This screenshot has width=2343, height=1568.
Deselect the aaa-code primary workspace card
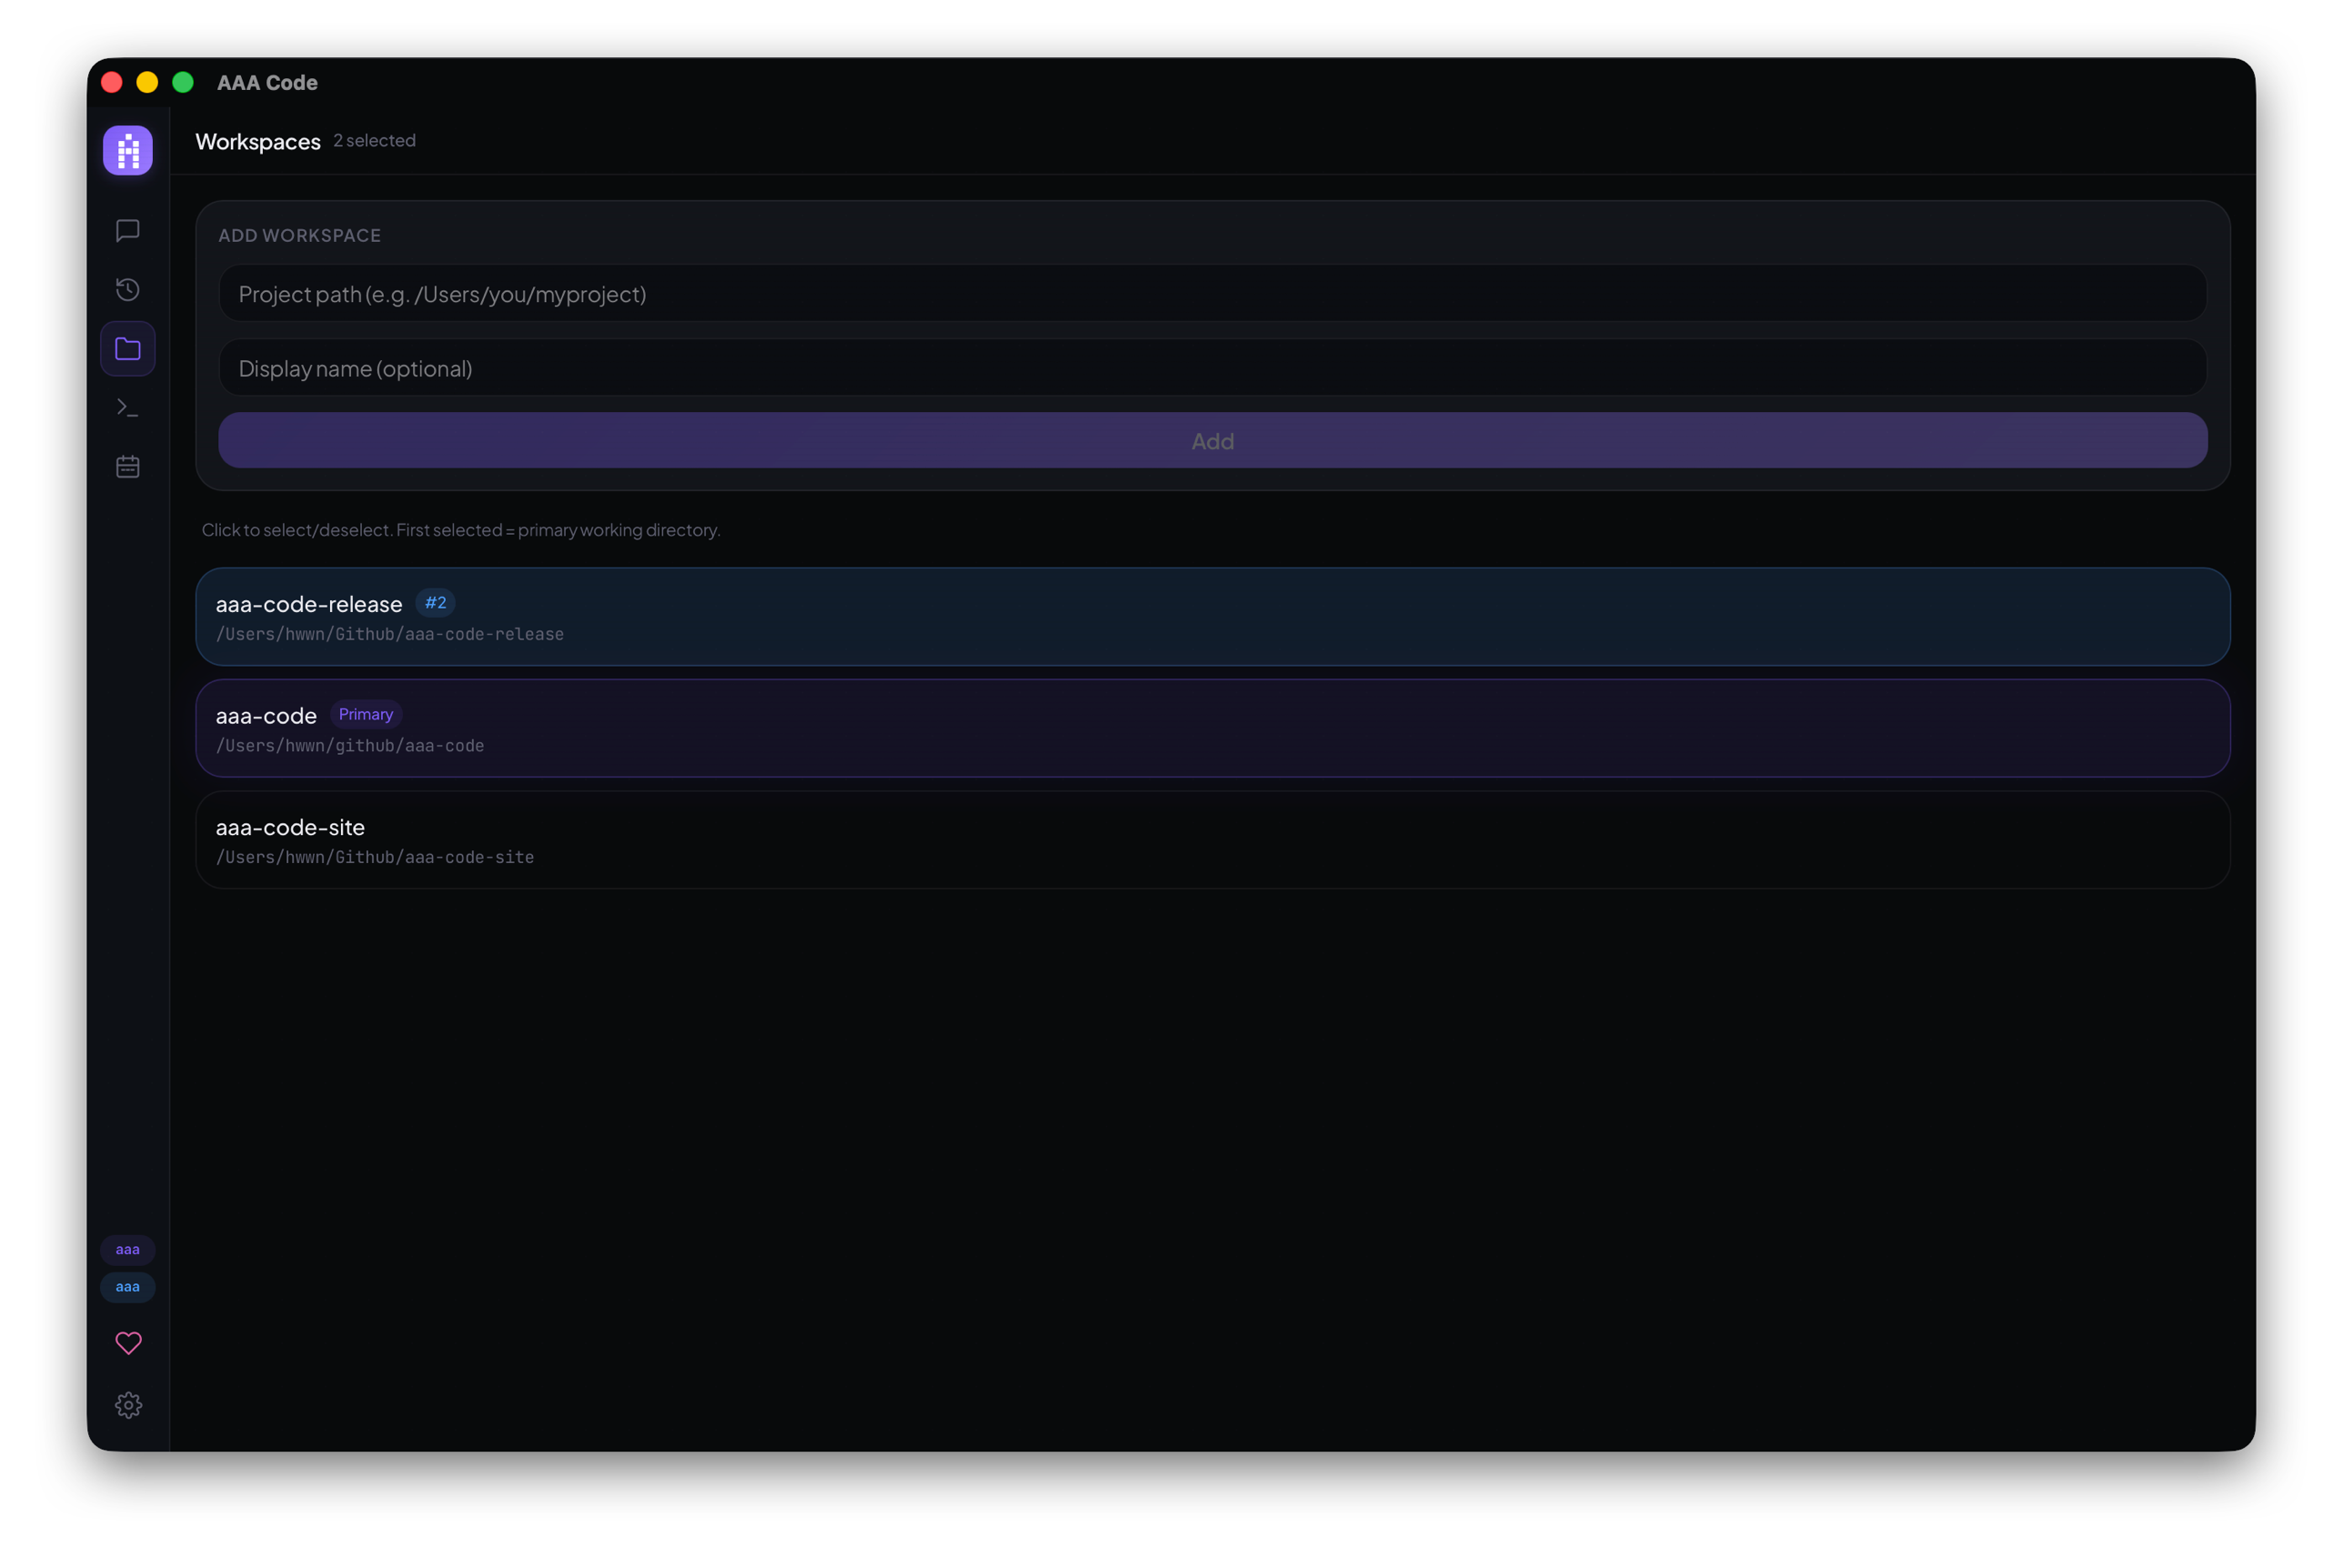tap(1213, 729)
